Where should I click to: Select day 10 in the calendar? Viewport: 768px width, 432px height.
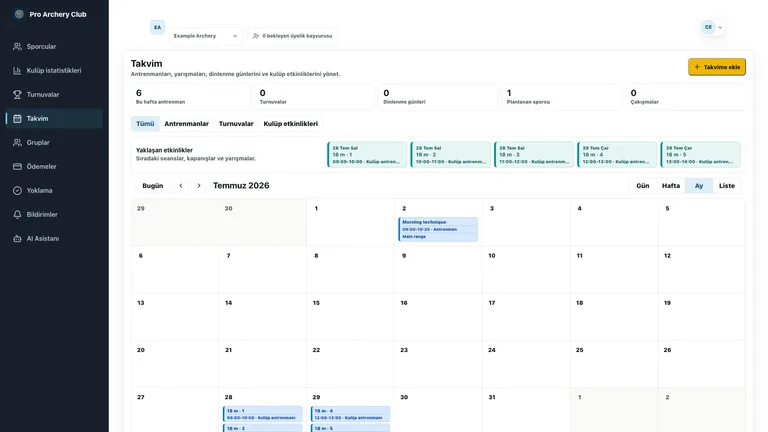point(526,269)
